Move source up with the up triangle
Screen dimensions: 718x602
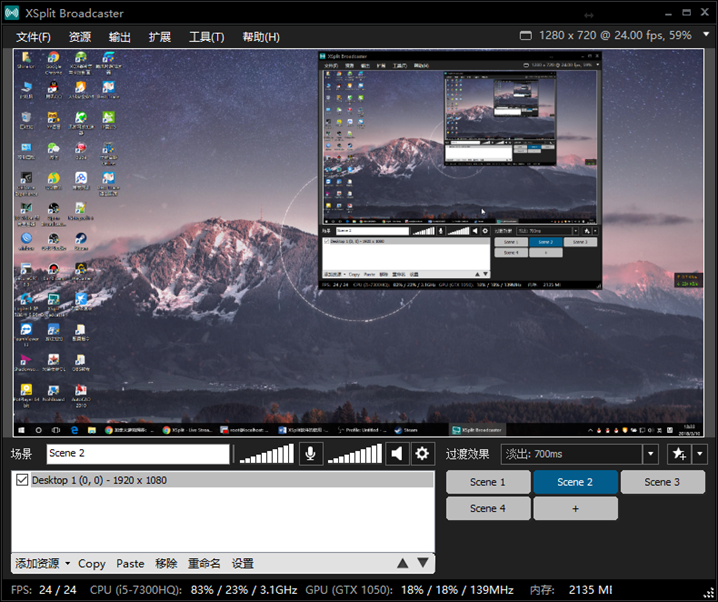point(403,563)
